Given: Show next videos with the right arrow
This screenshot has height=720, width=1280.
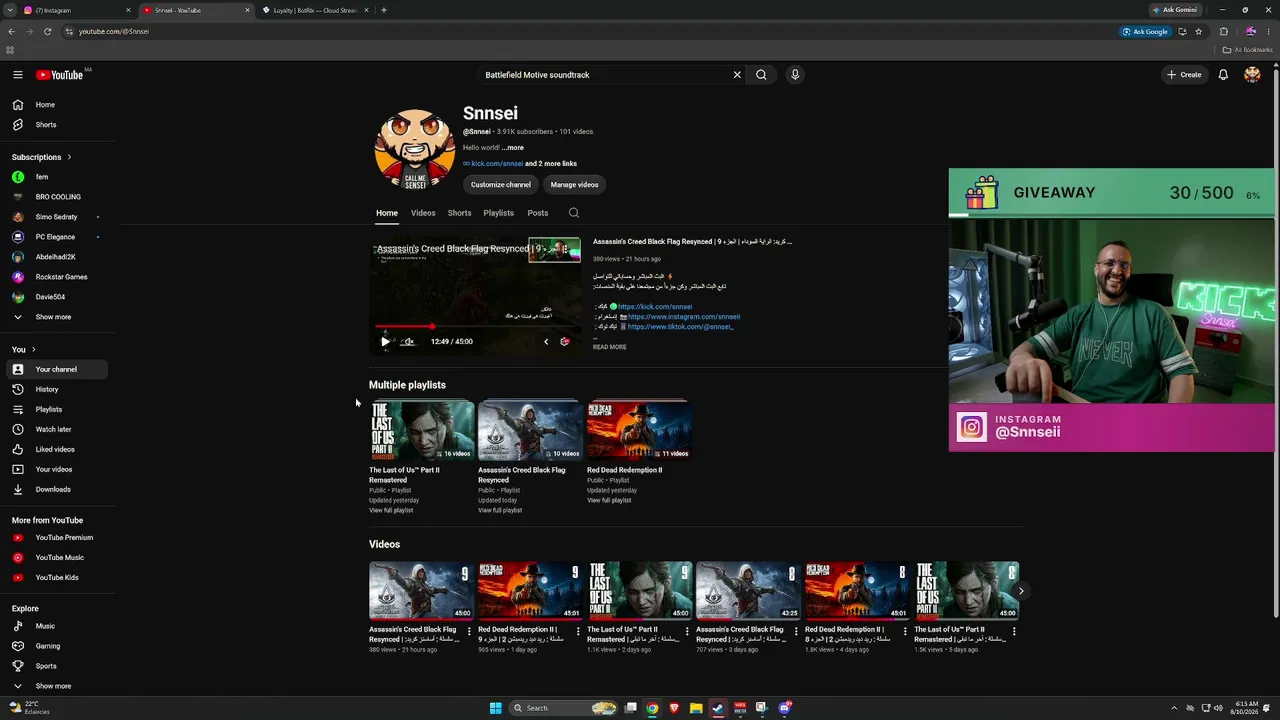Looking at the screenshot, I should tap(1020, 591).
